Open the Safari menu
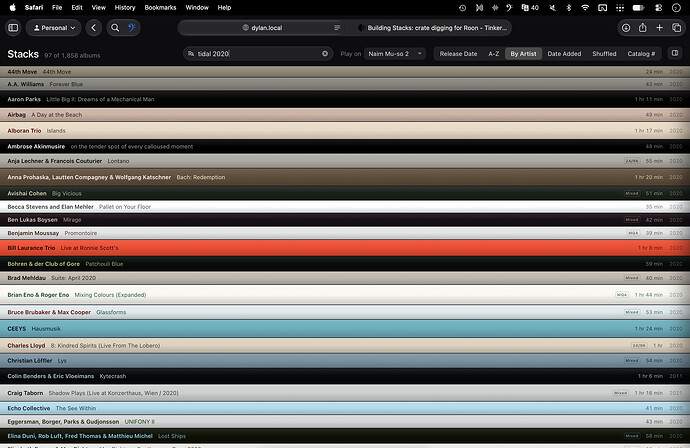Viewport: 690px width, 448px height. (34, 7)
